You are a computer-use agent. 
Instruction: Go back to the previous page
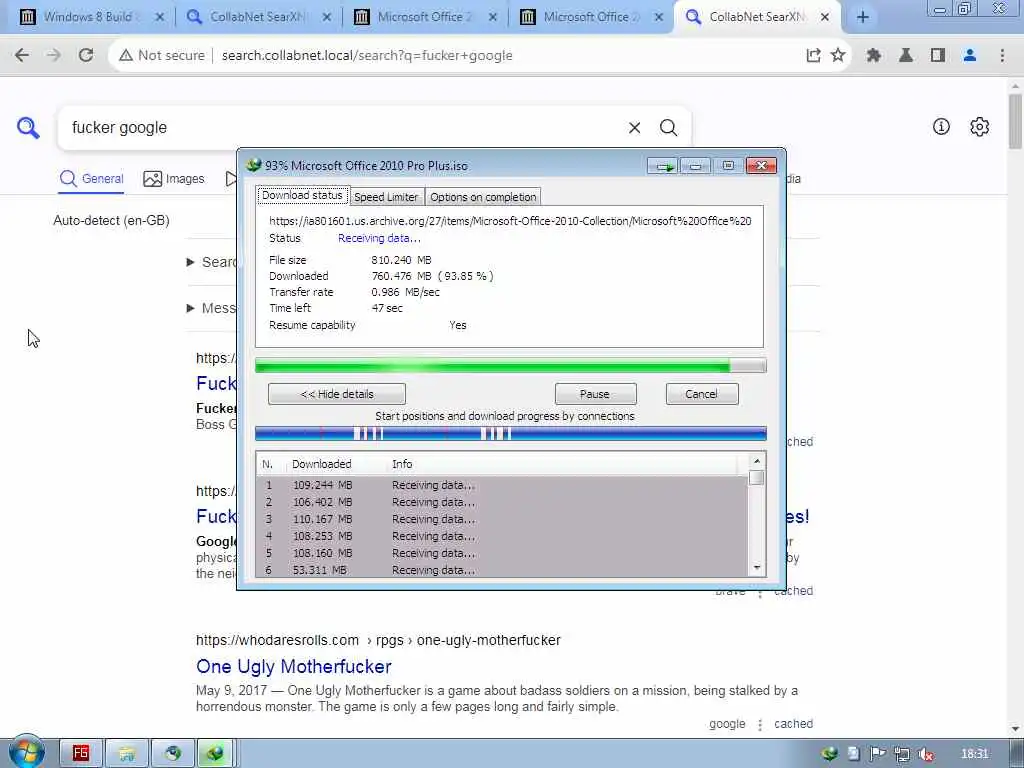pos(22,56)
